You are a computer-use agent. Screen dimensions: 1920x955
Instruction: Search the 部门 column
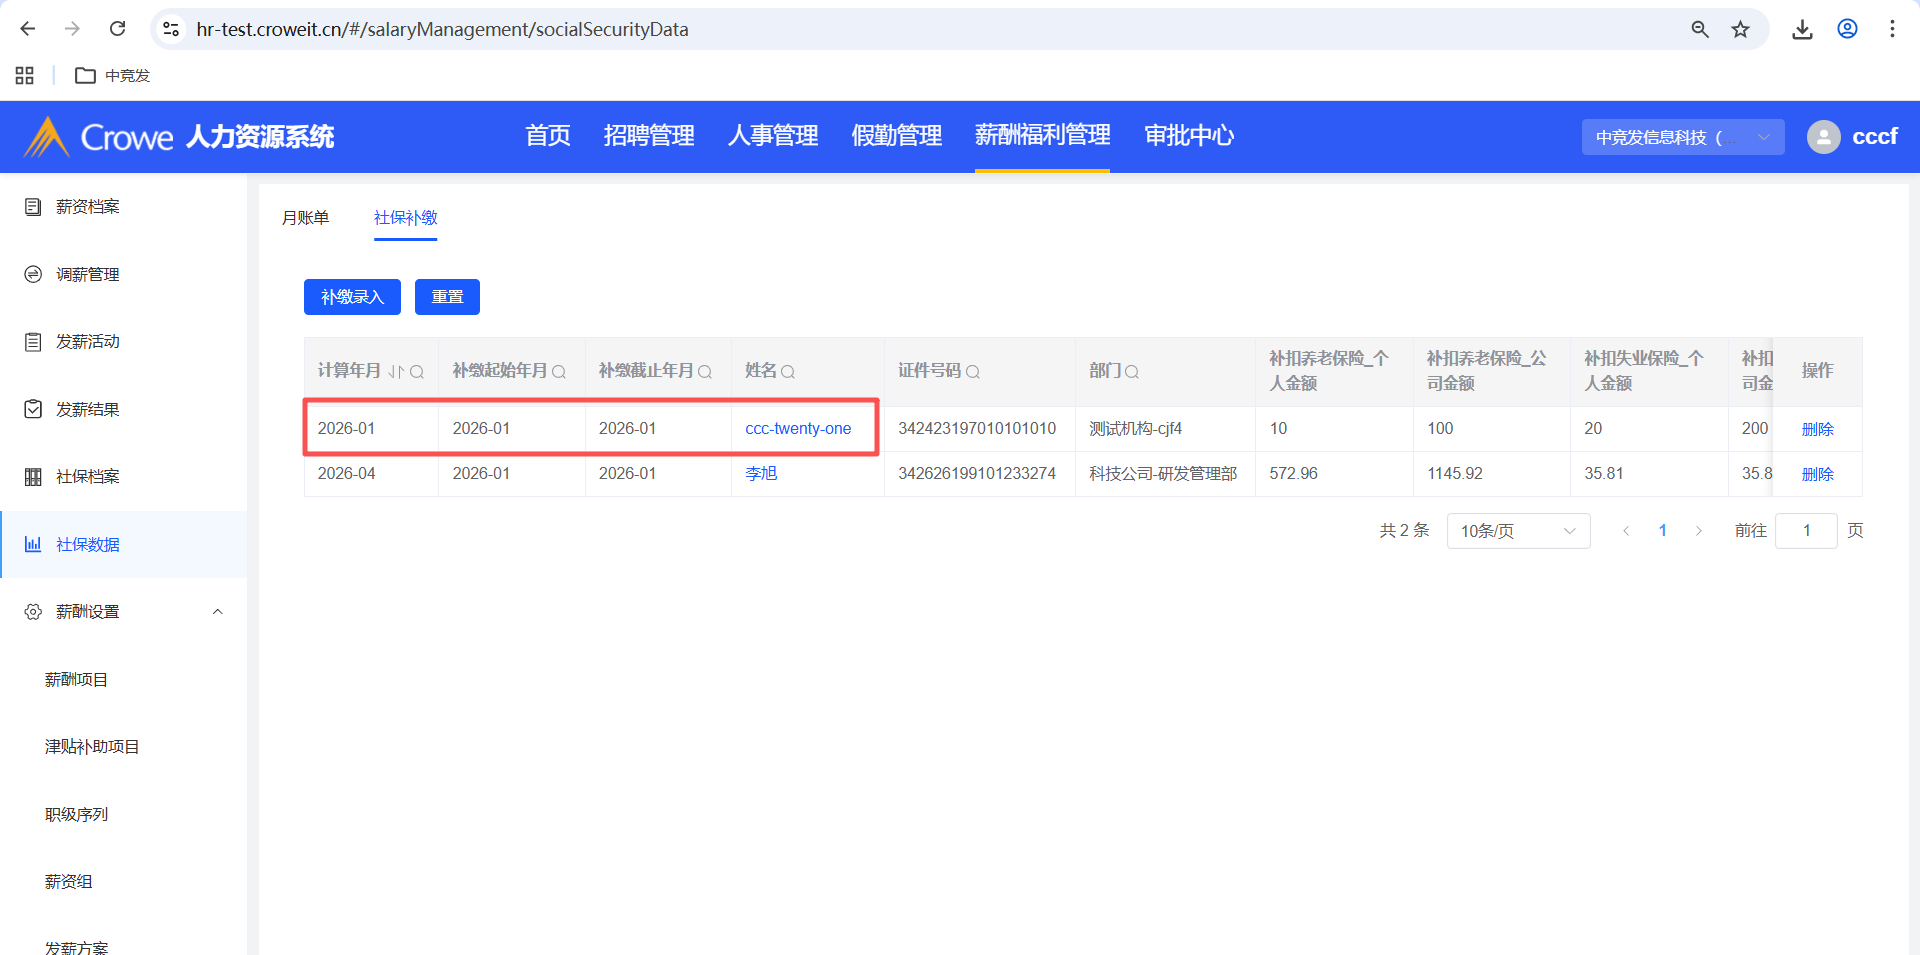click(1132, 372)
